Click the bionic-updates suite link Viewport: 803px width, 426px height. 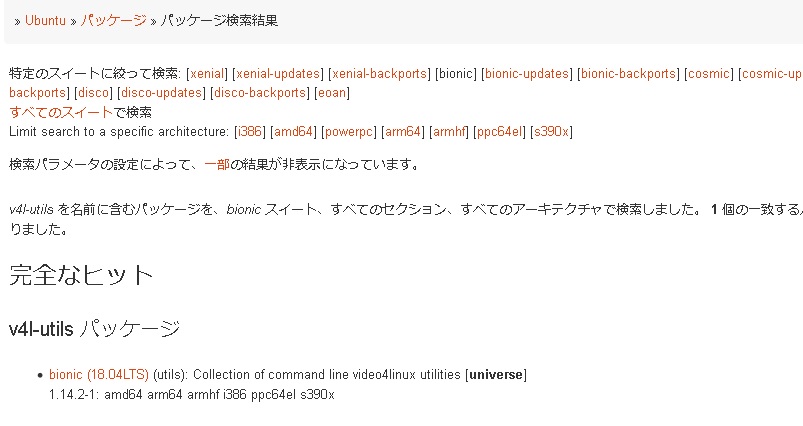click(527, 74)
